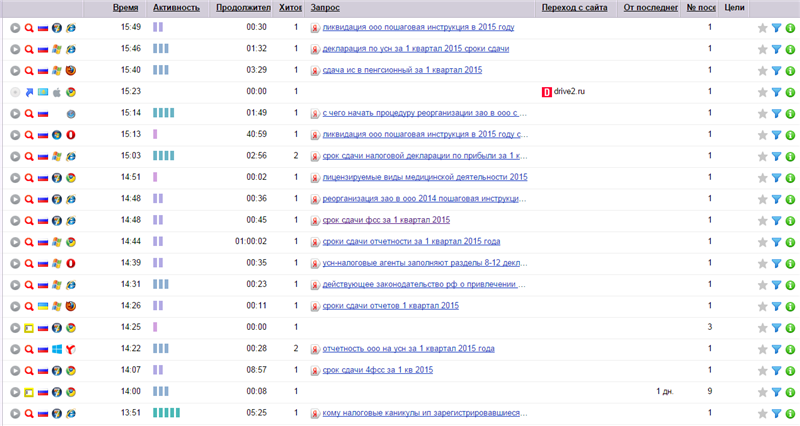Open query 'сроки сдачи отчетности за 1 квартал 2015 года'

[411, 242]
